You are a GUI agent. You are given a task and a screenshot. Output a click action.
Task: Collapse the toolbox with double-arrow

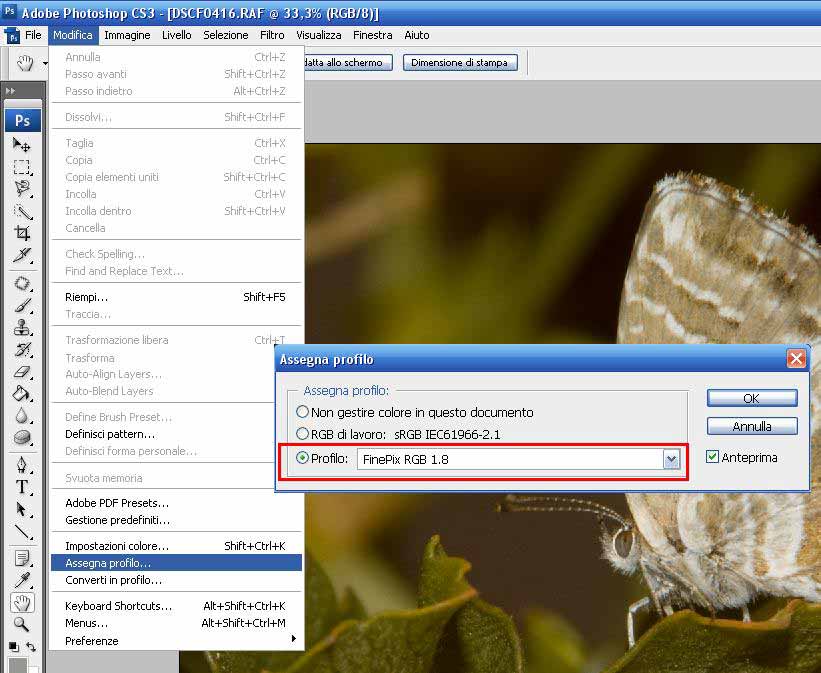pyautogui.click(x=10, y=91)
